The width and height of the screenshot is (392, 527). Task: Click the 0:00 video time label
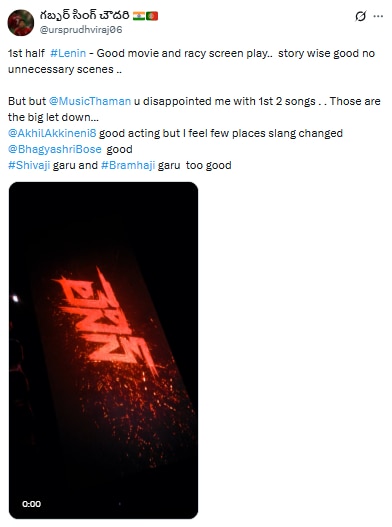32,504
